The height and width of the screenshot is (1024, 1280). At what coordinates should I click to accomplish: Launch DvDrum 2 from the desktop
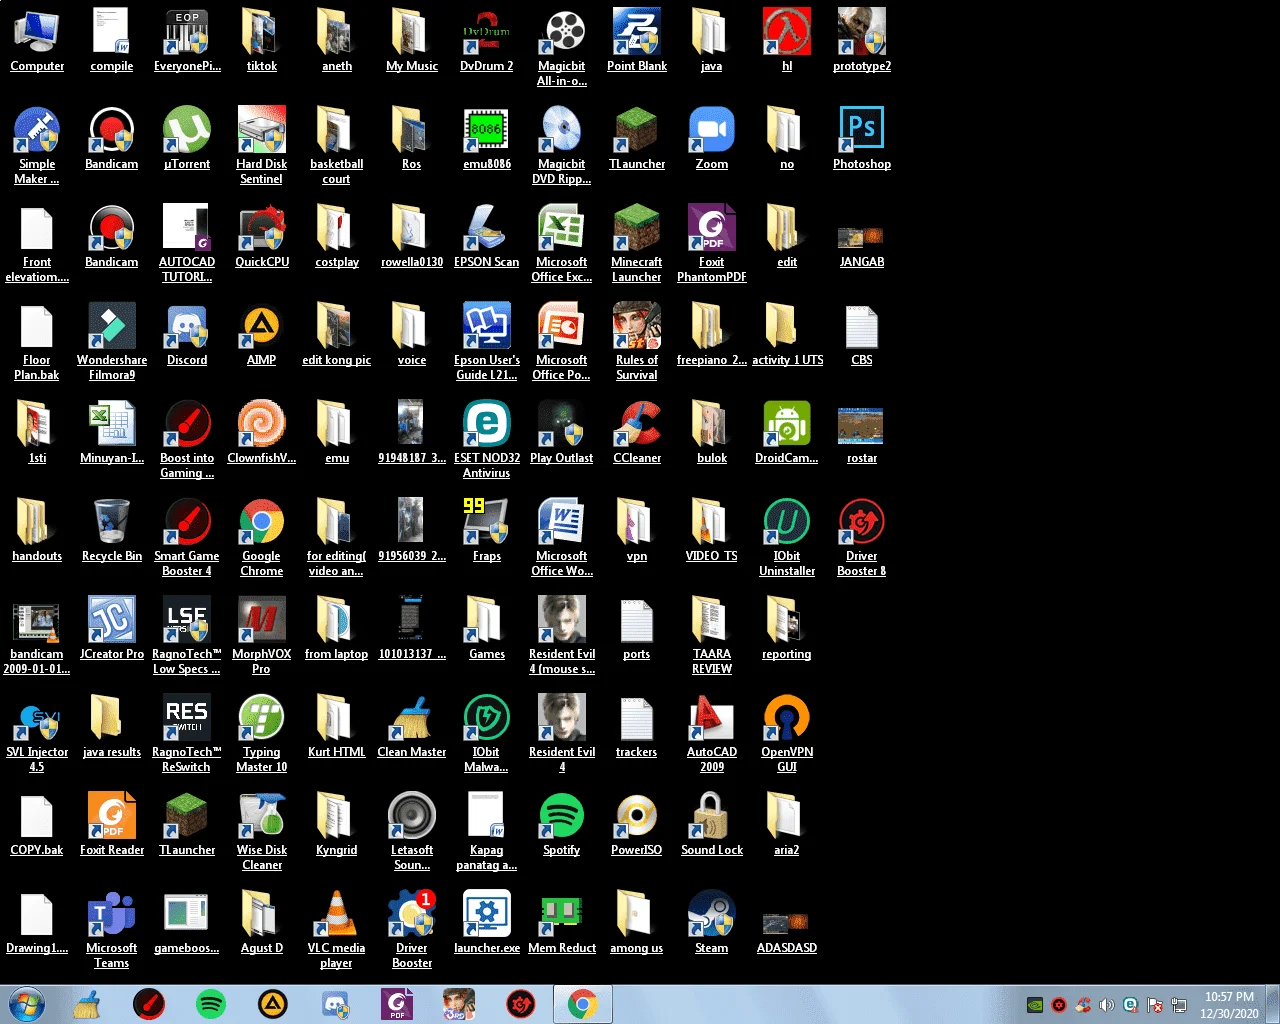pos(487,40)
